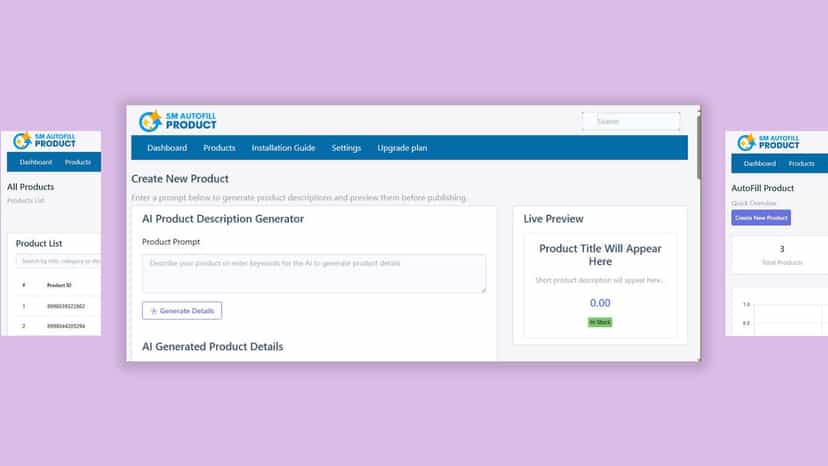Viewport: 828px width, 466px height.
Task: Click 'AI Product Description Generator' heading
Action: pyautogui.click(x=222, y=219)
